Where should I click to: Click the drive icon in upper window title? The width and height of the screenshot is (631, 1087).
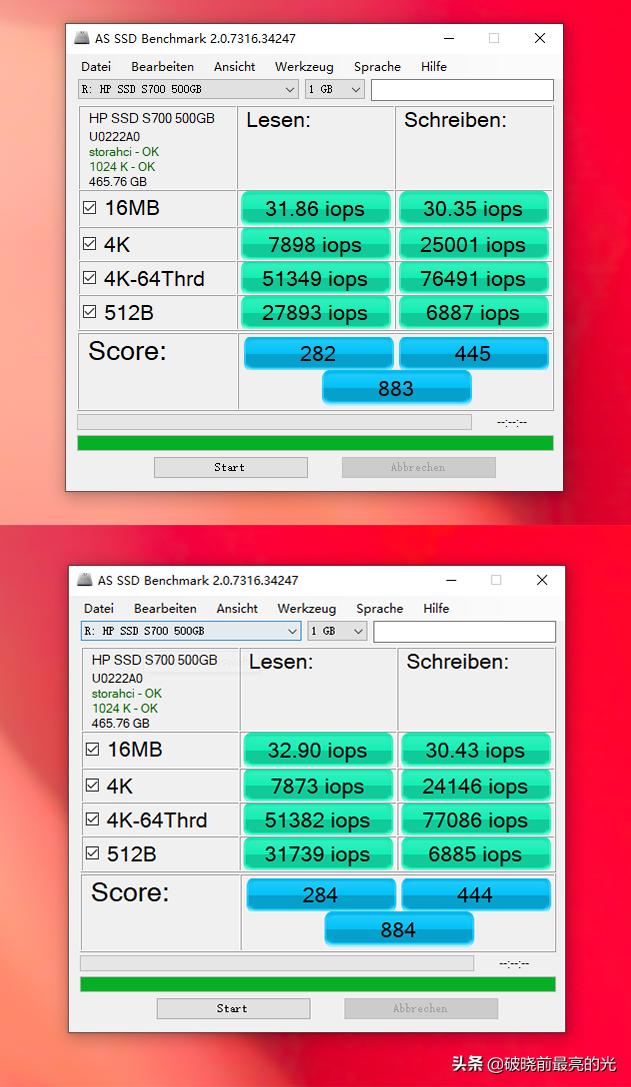pyautogui.click(x=82, y=38)
